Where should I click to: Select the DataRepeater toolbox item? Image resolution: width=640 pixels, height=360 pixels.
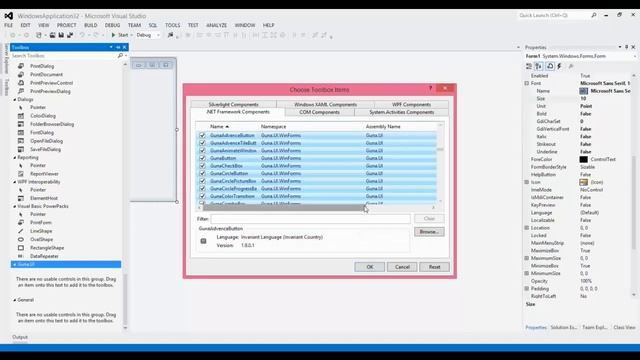[x=44, y=256]
